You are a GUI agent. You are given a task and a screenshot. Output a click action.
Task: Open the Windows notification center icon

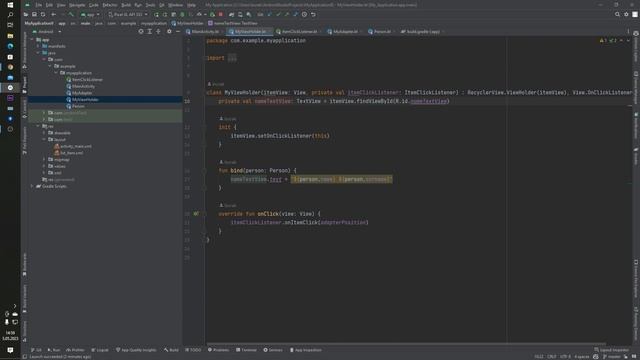10,350
